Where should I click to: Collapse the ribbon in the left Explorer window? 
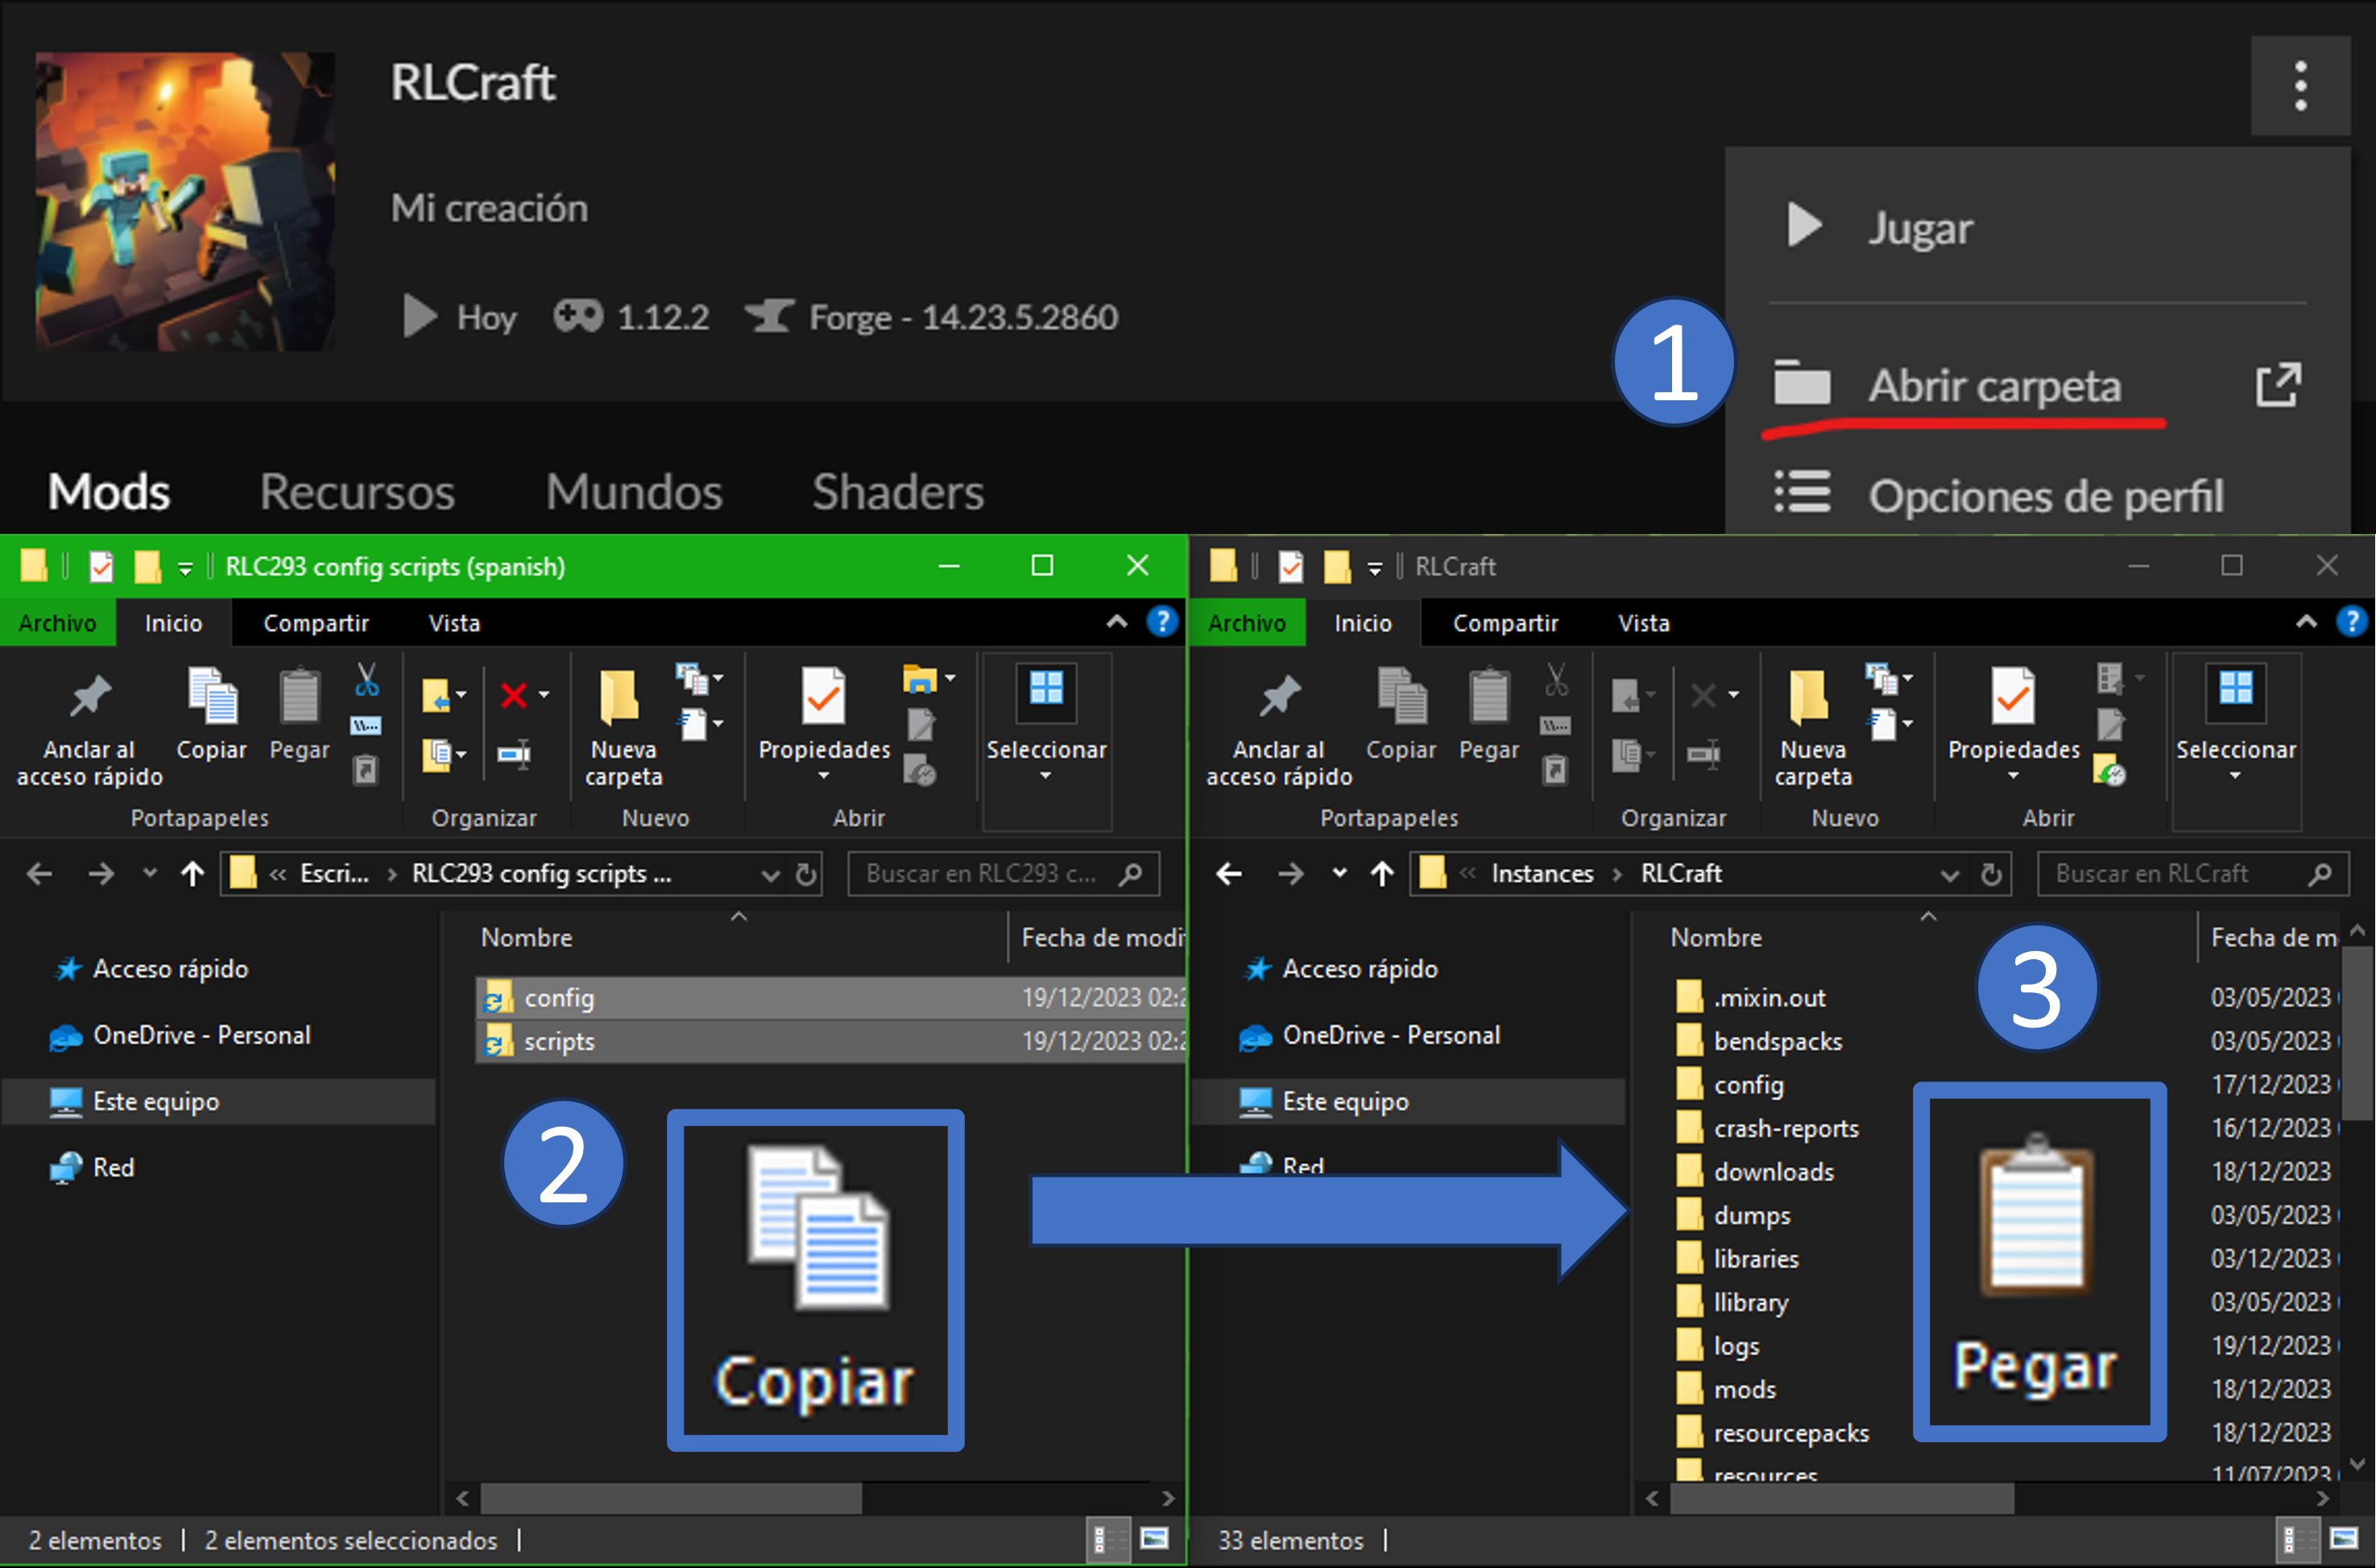[x=1117, y=622]
